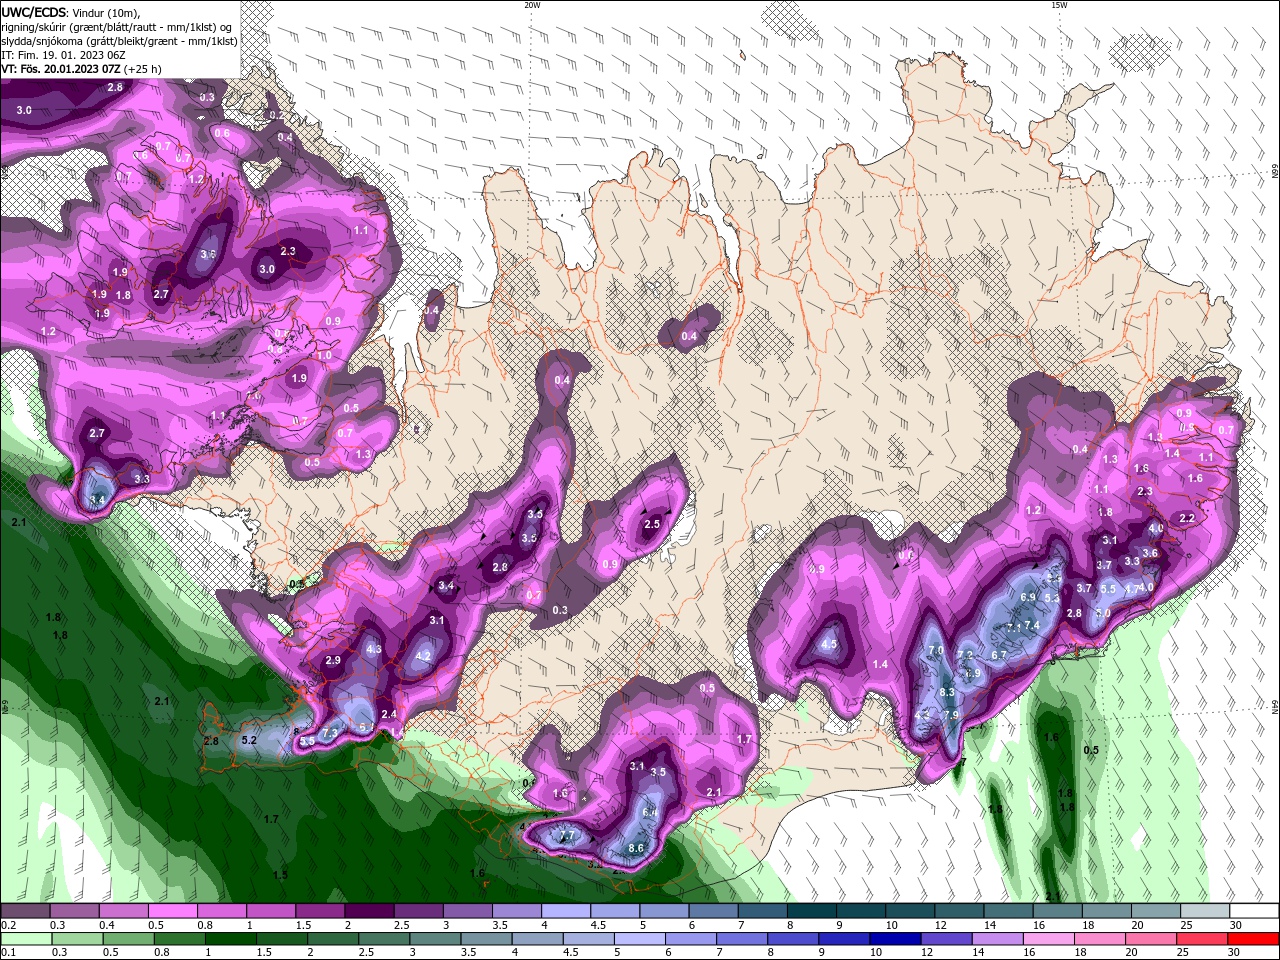Screen dimensions: 1280x960
Task: Click the 2.9 snowfall value label
Action: pyautogui.click(x=333, y=660)
